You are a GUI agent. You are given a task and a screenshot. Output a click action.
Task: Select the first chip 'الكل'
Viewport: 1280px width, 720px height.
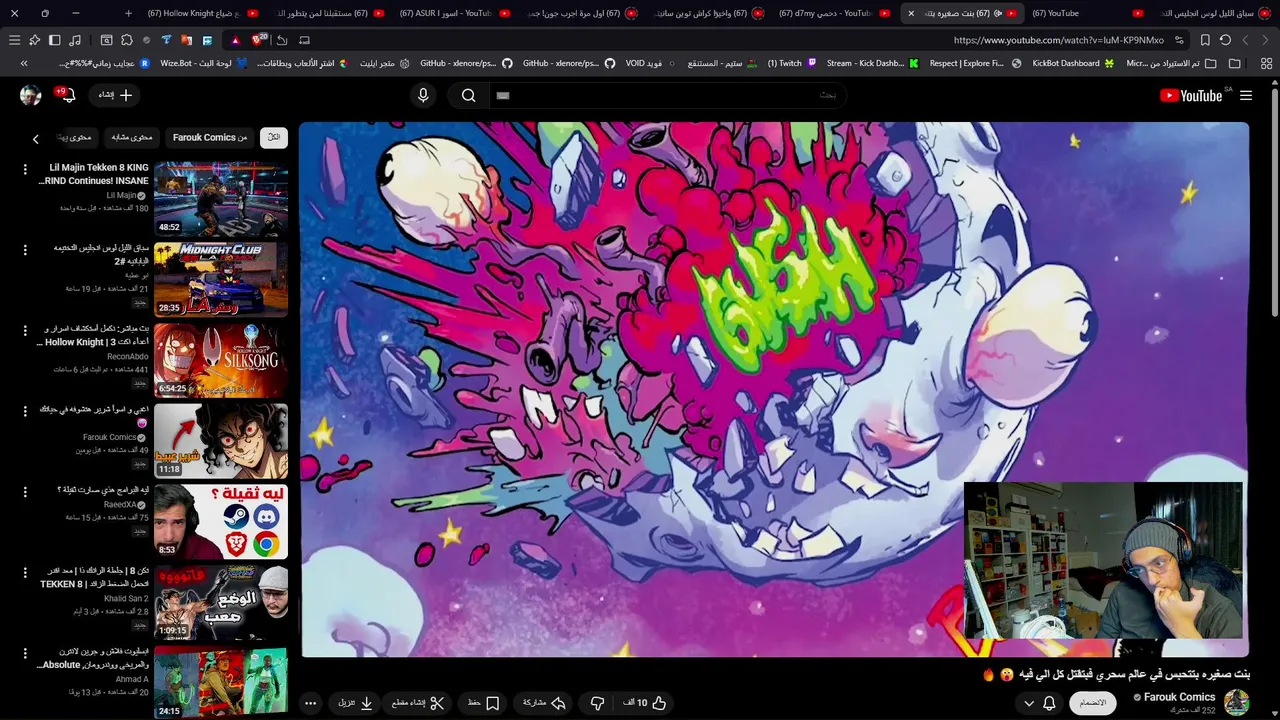pyautogui.click(x=274, y=137)
